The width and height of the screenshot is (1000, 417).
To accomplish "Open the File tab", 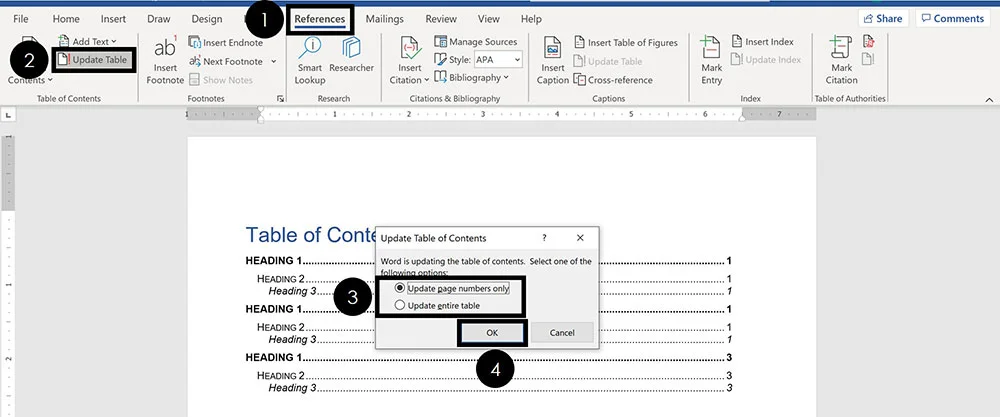I will pos(20,19).
